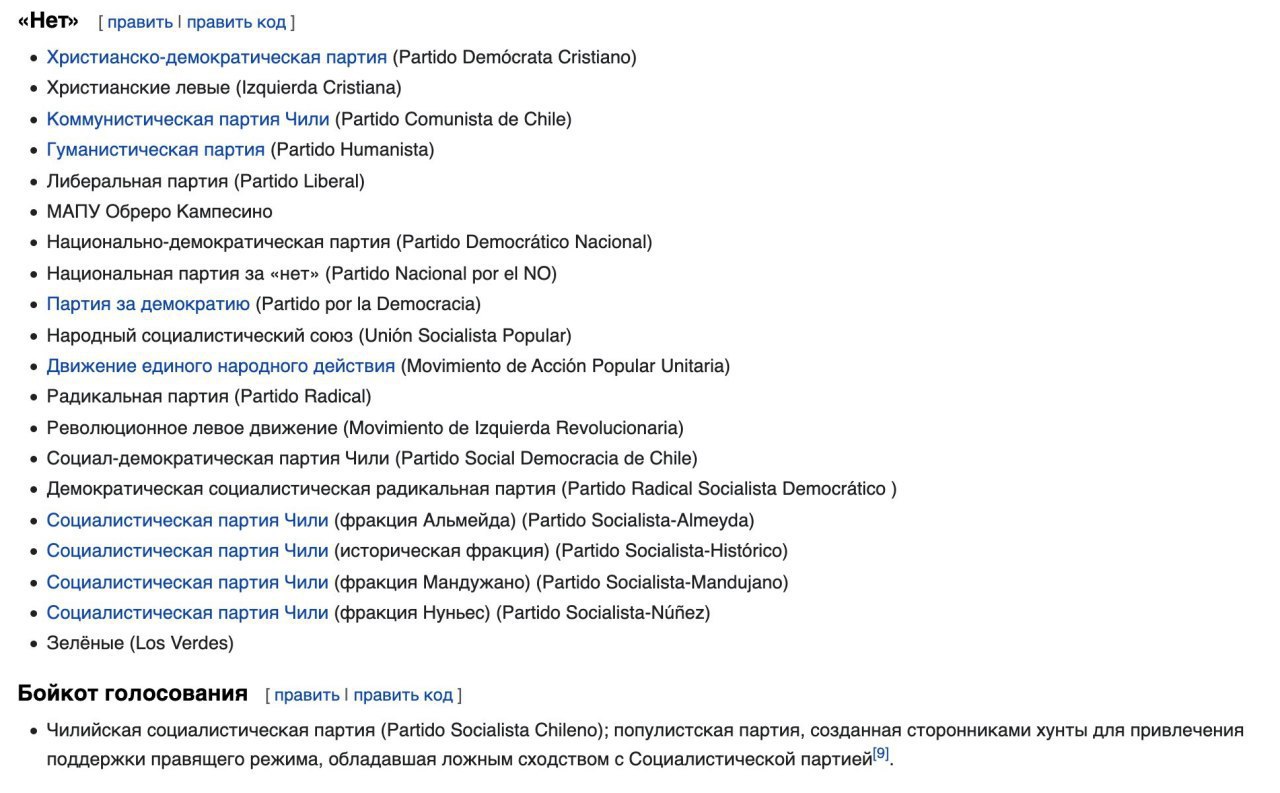The width and height of the screenshot is (1280, 793).
Task: Select the Радикальная партия (Partido Radical) entry
Action: point(208,396)
